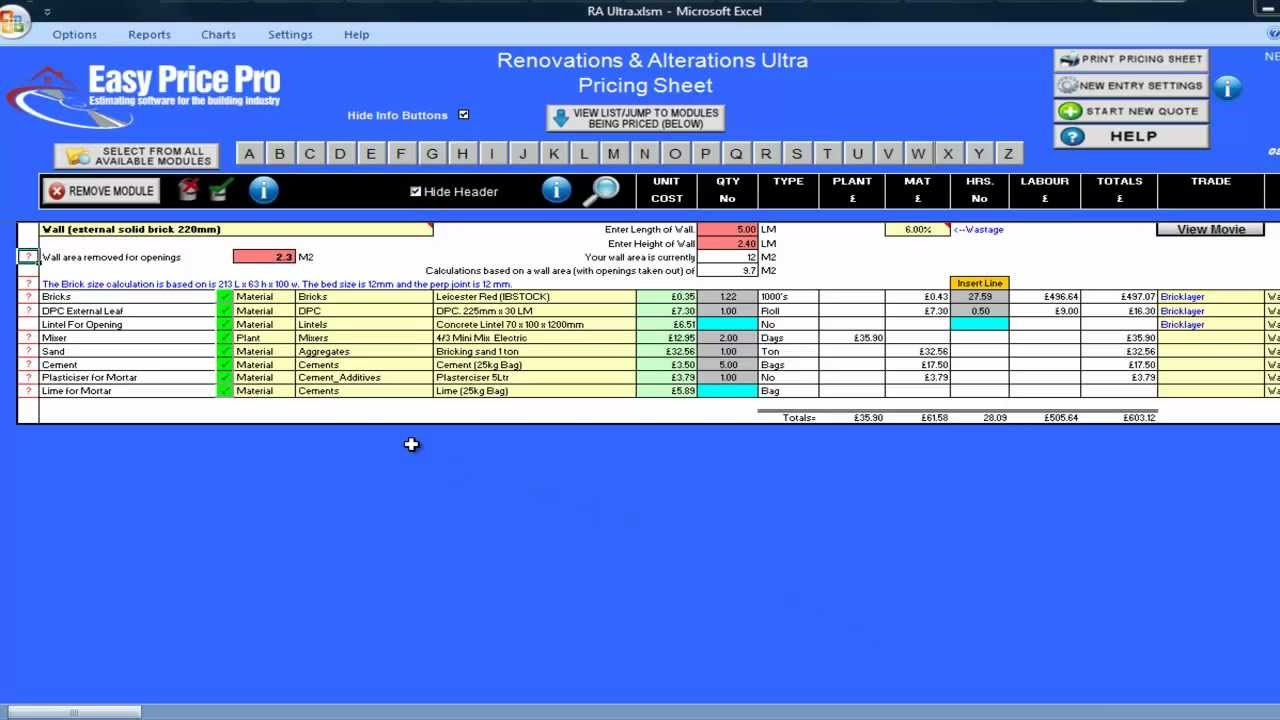Click the Print Pricing Sheet button
This screenshot has height=720, width=1280.
tap(1131, 59)
